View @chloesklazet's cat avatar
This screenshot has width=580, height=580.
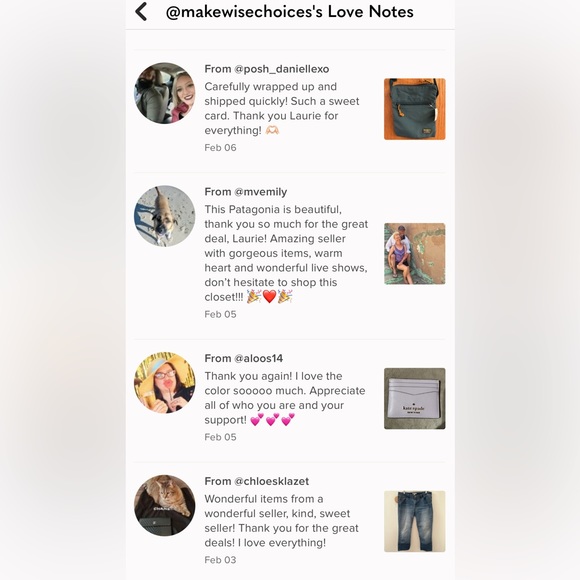tap(165, 505)
